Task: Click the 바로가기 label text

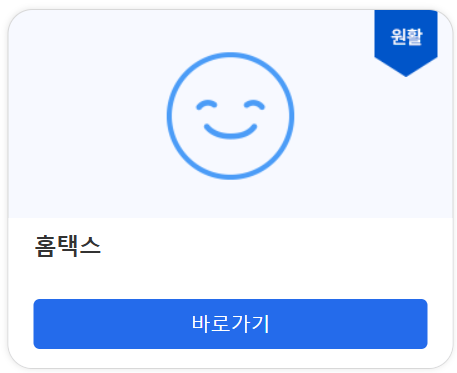Action: coord(230,324)
